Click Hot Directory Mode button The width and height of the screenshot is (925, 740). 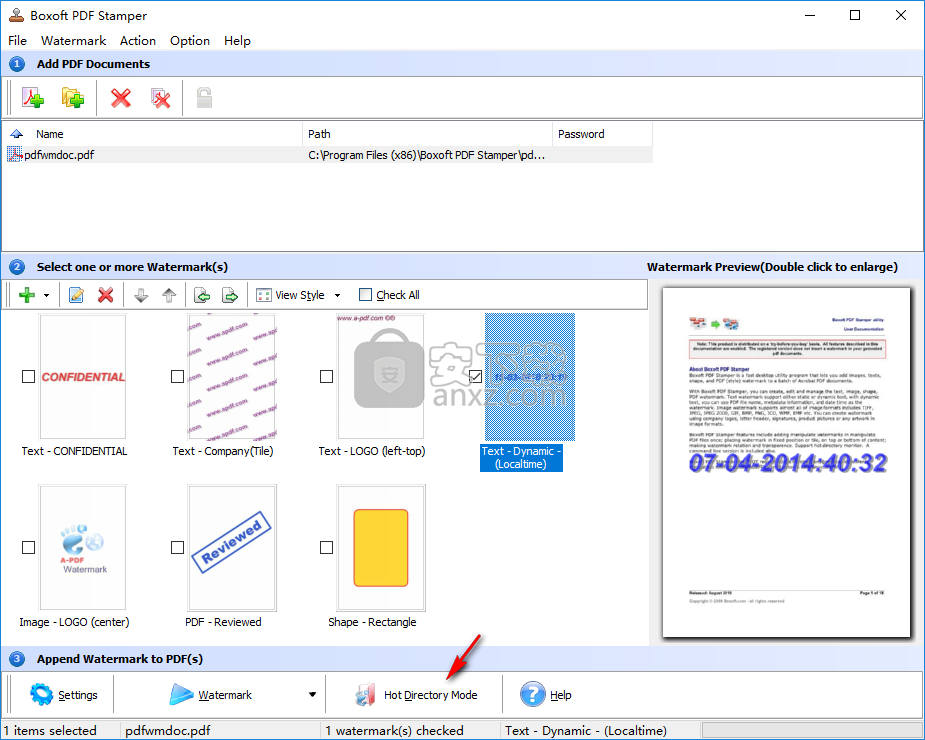(416, 695)
